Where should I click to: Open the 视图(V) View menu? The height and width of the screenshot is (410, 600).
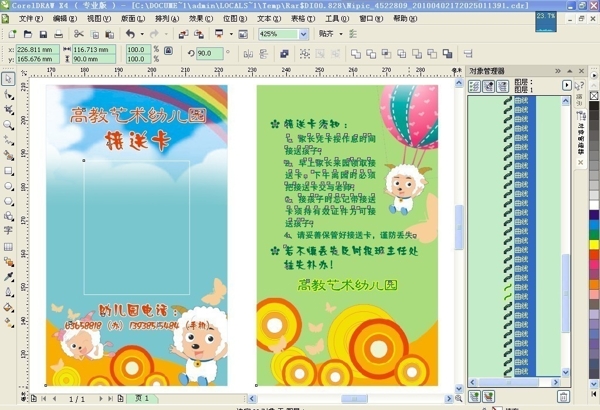(x=99, y=18)
